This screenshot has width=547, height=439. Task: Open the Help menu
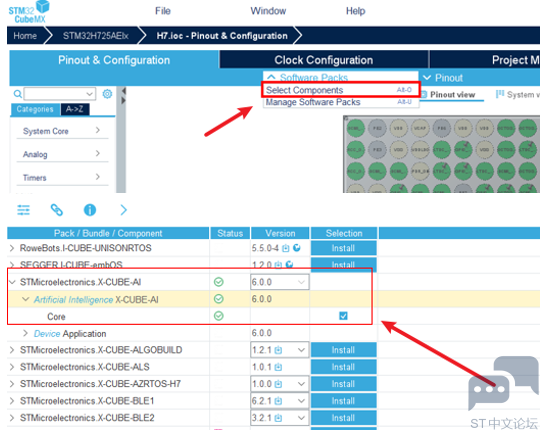(355, 11)
